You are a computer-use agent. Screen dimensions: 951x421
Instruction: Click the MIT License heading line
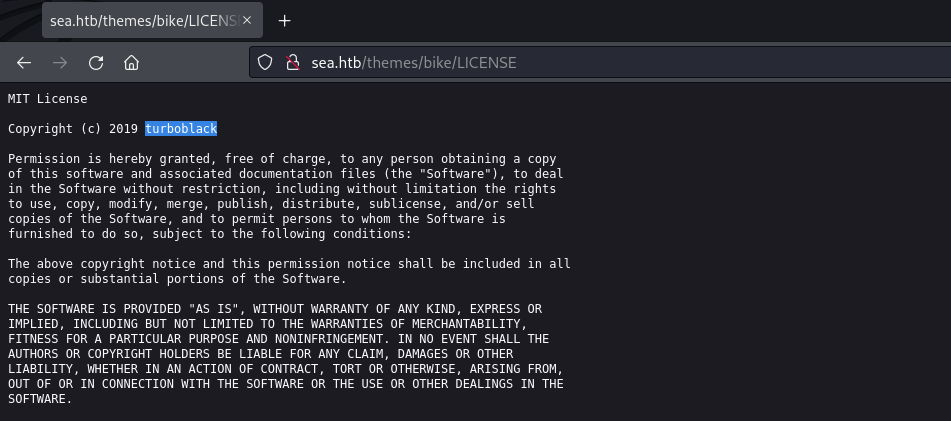(x=47, y=99)
